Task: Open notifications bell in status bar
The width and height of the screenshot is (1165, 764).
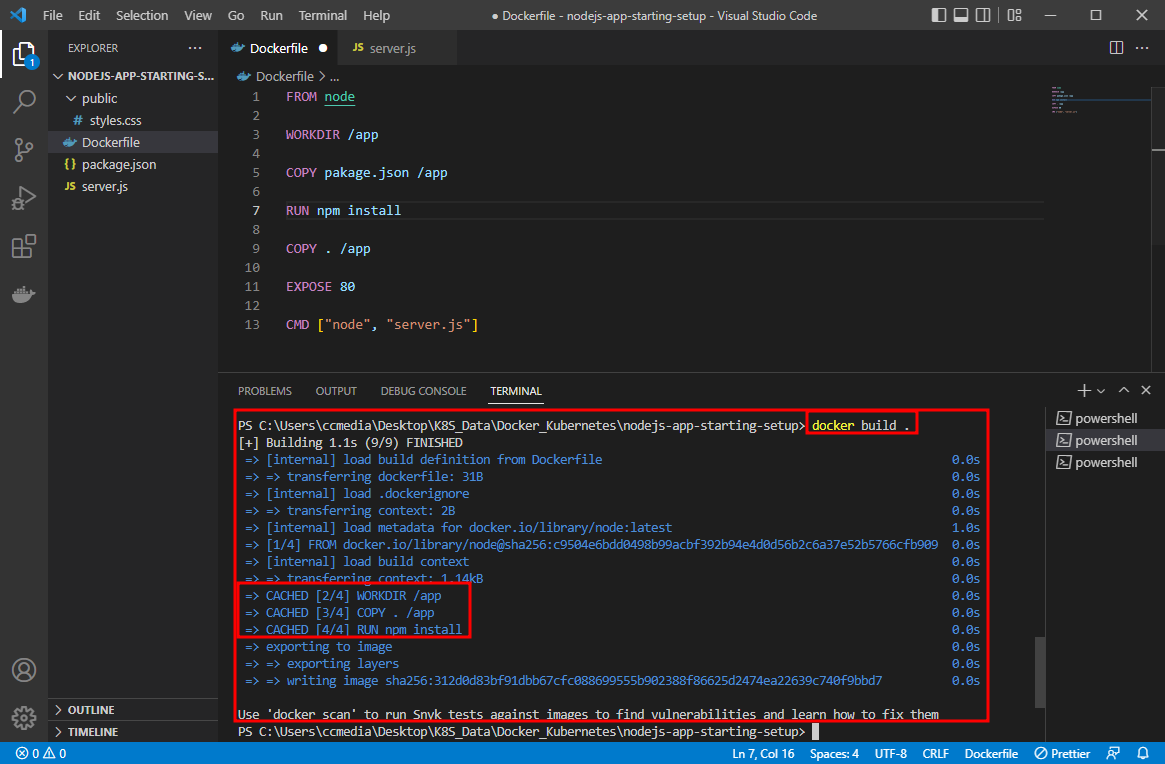Action: click(1143, 754)
